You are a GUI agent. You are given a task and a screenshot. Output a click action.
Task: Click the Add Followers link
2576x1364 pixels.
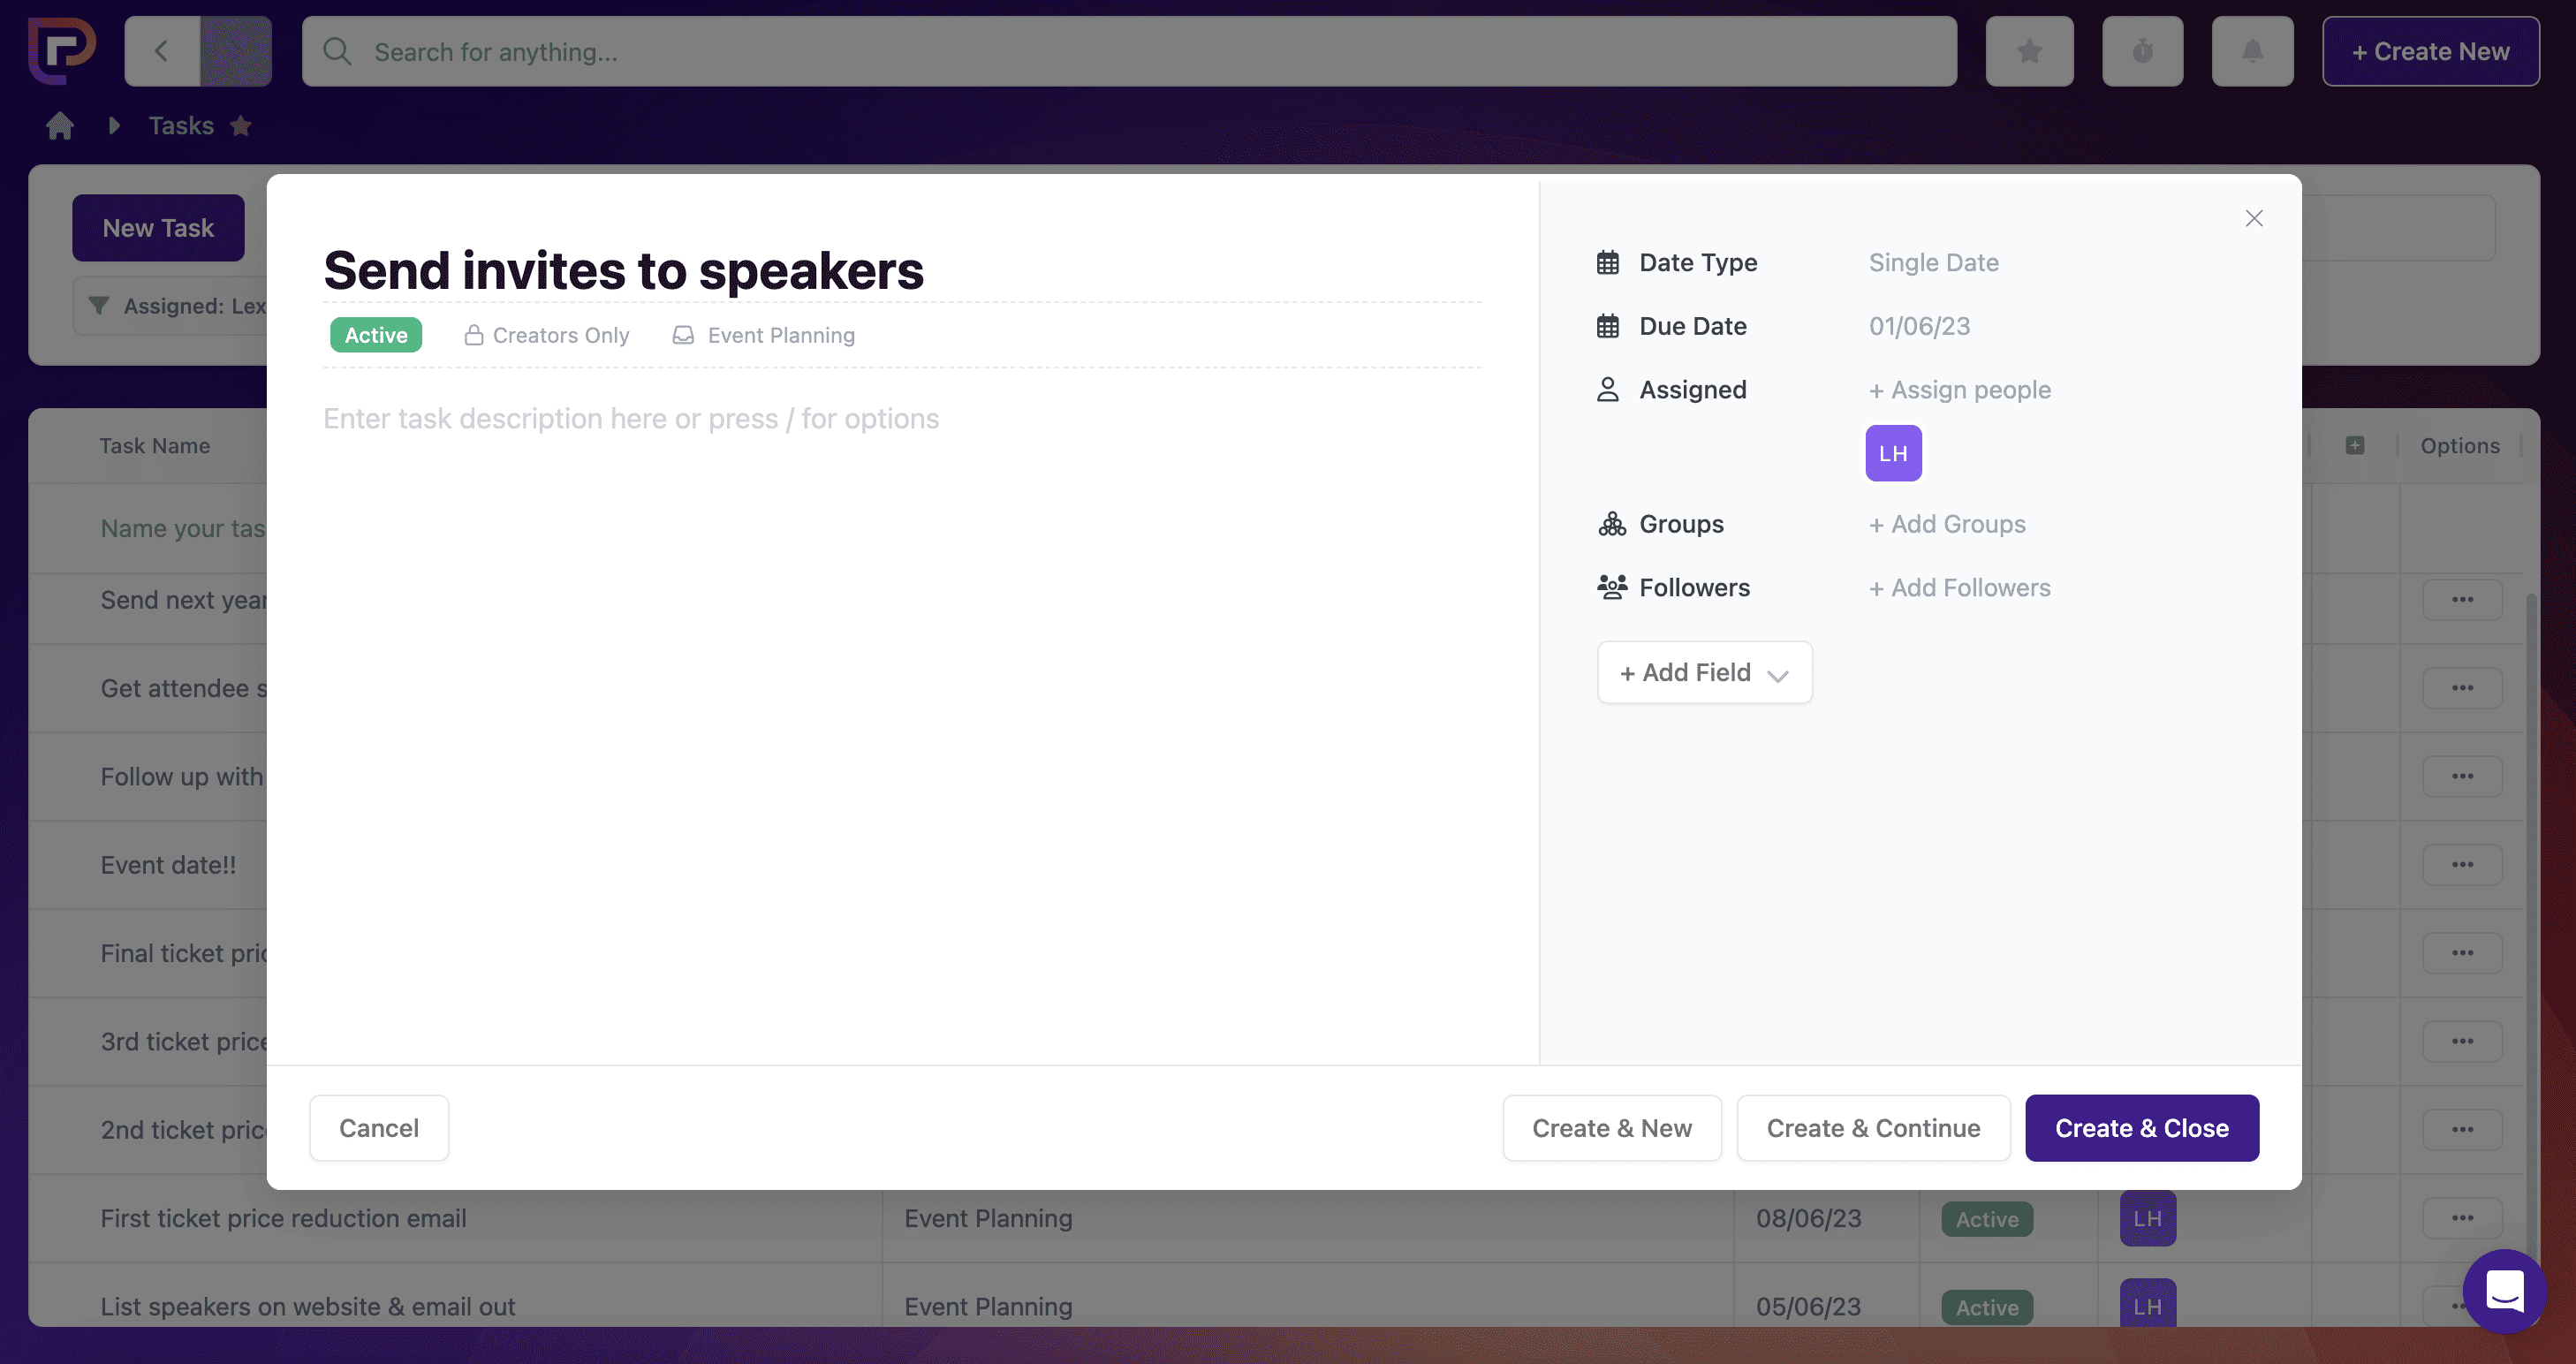(x=1959, y=588)
